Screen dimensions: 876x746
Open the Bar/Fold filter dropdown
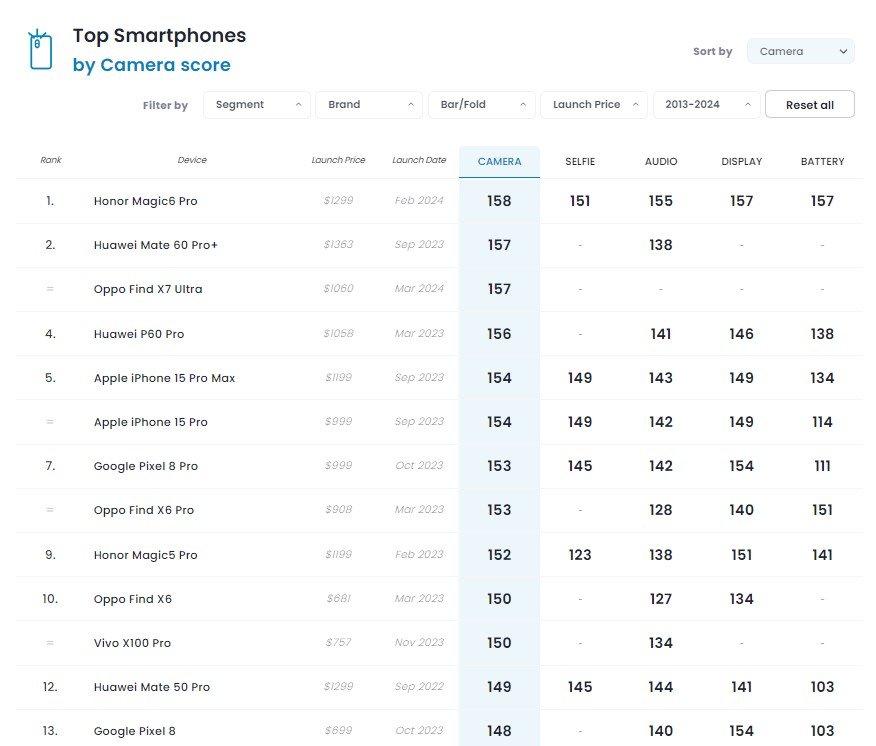[482, 104]
